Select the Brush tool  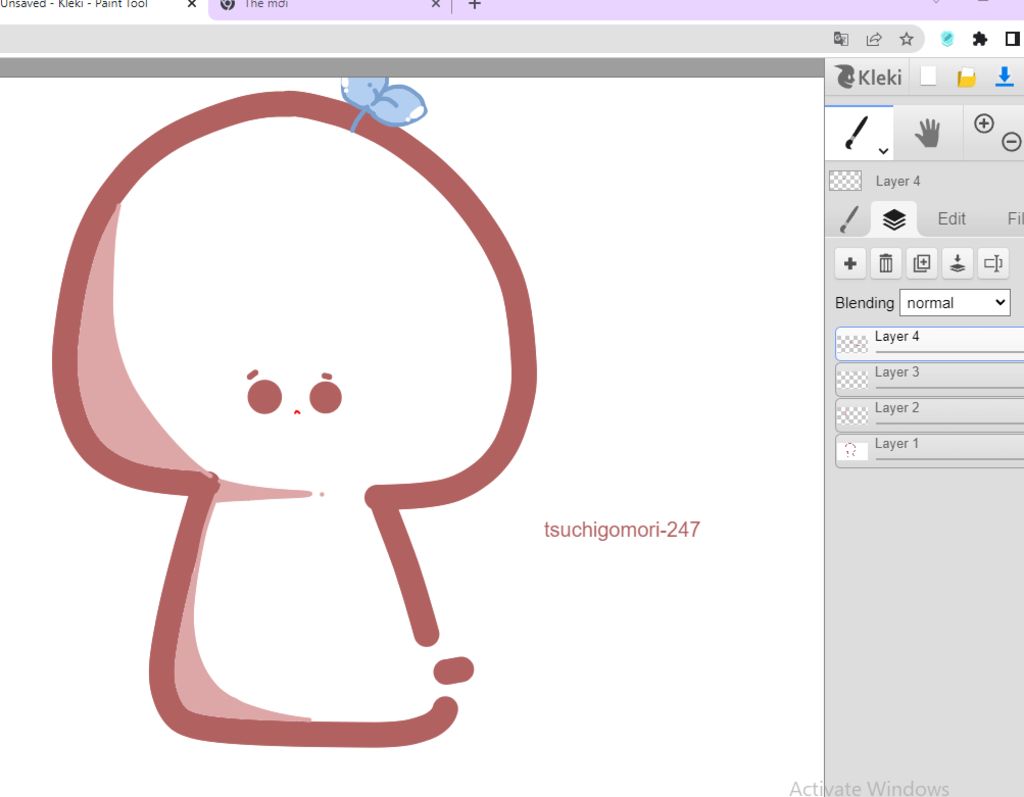tap(857, 132)
